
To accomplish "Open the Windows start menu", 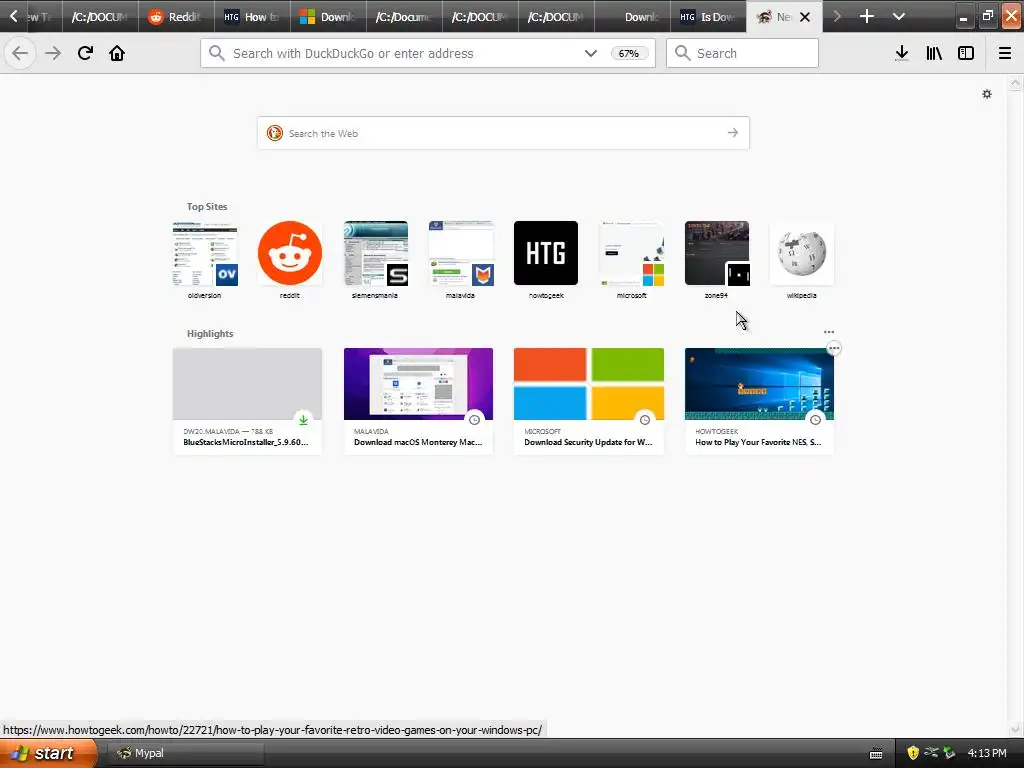I will [x=48, y=753].
